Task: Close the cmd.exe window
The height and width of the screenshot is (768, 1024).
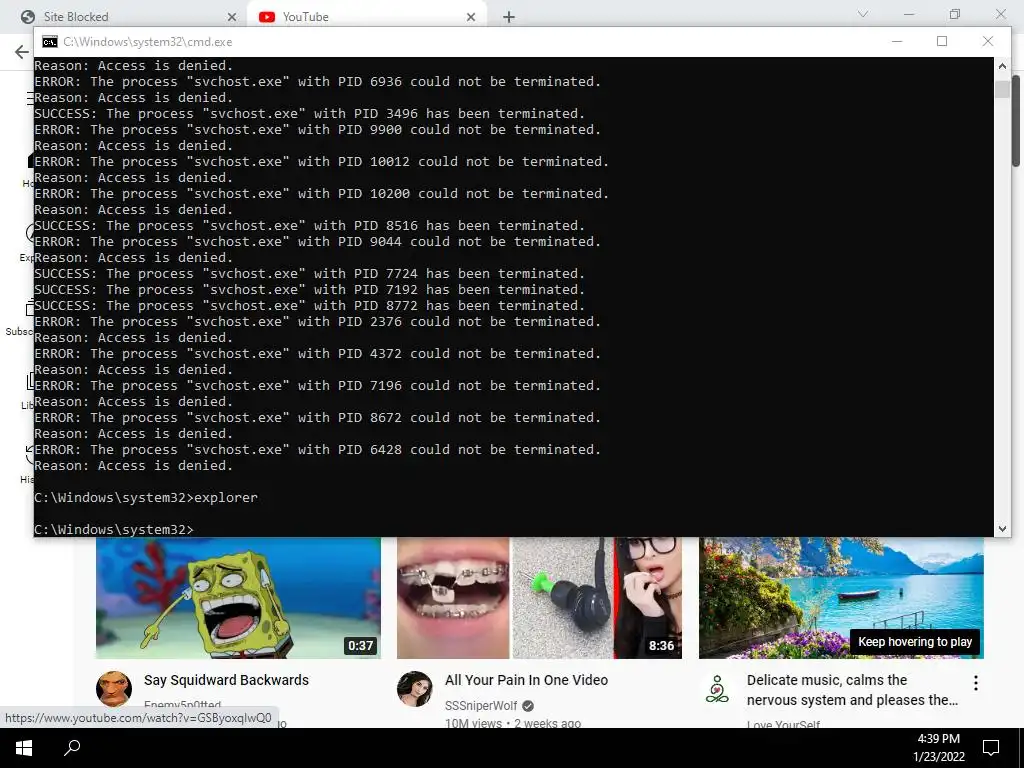Action: (x=987, y=41)
